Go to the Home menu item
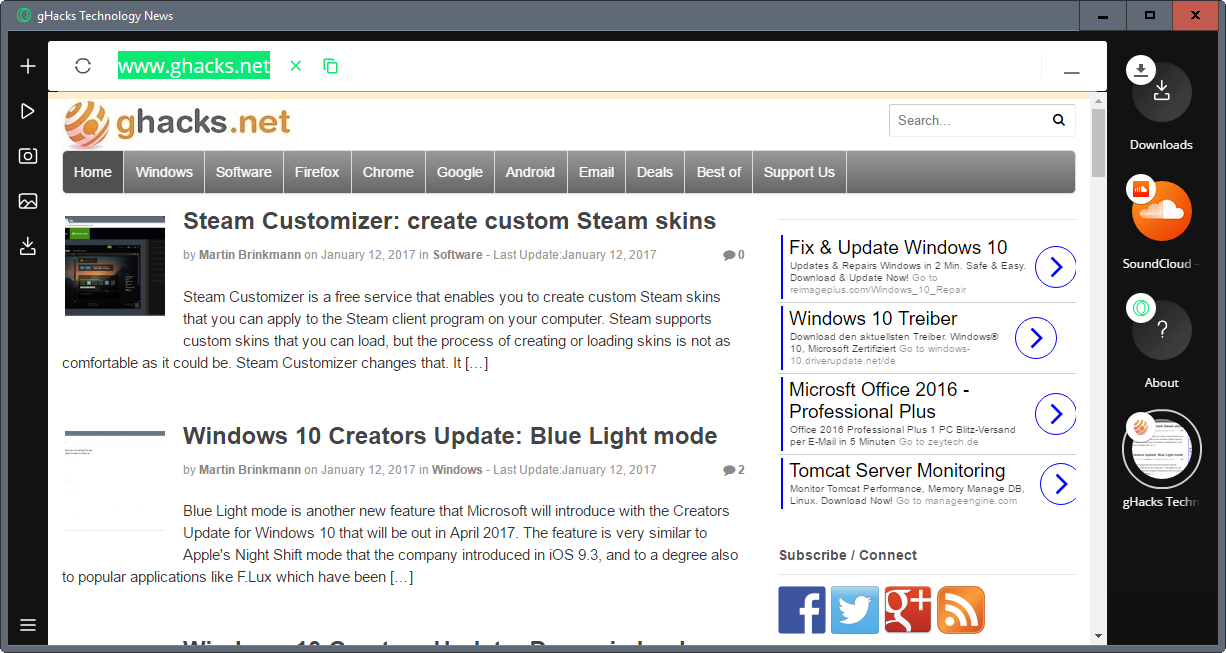This screenshot has width=1226, height=653. click(93, 172)
